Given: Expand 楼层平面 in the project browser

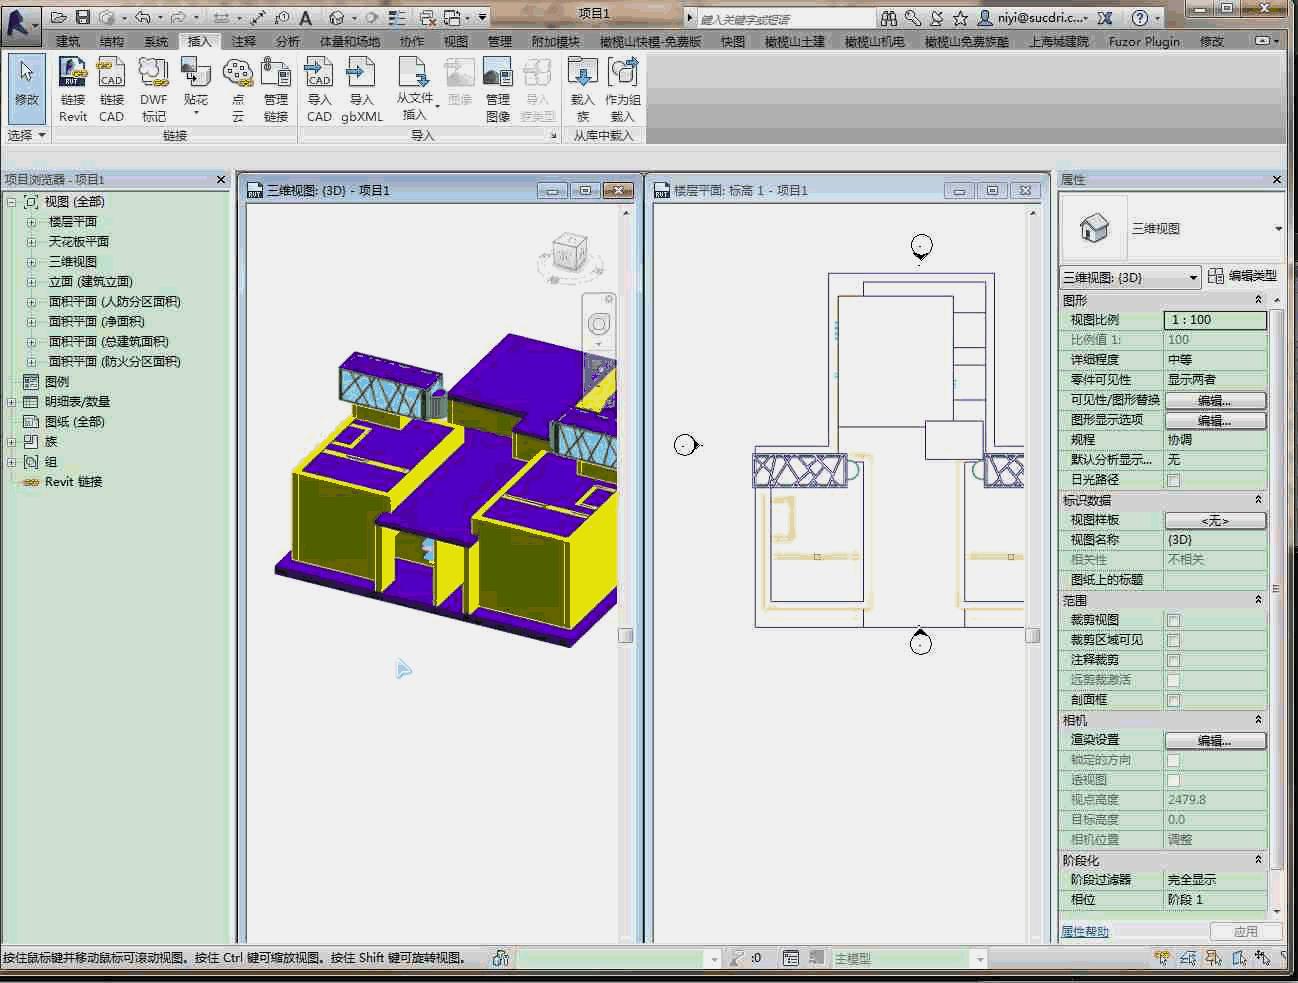Looking at the screenshot, I should [x=31, y=221].
